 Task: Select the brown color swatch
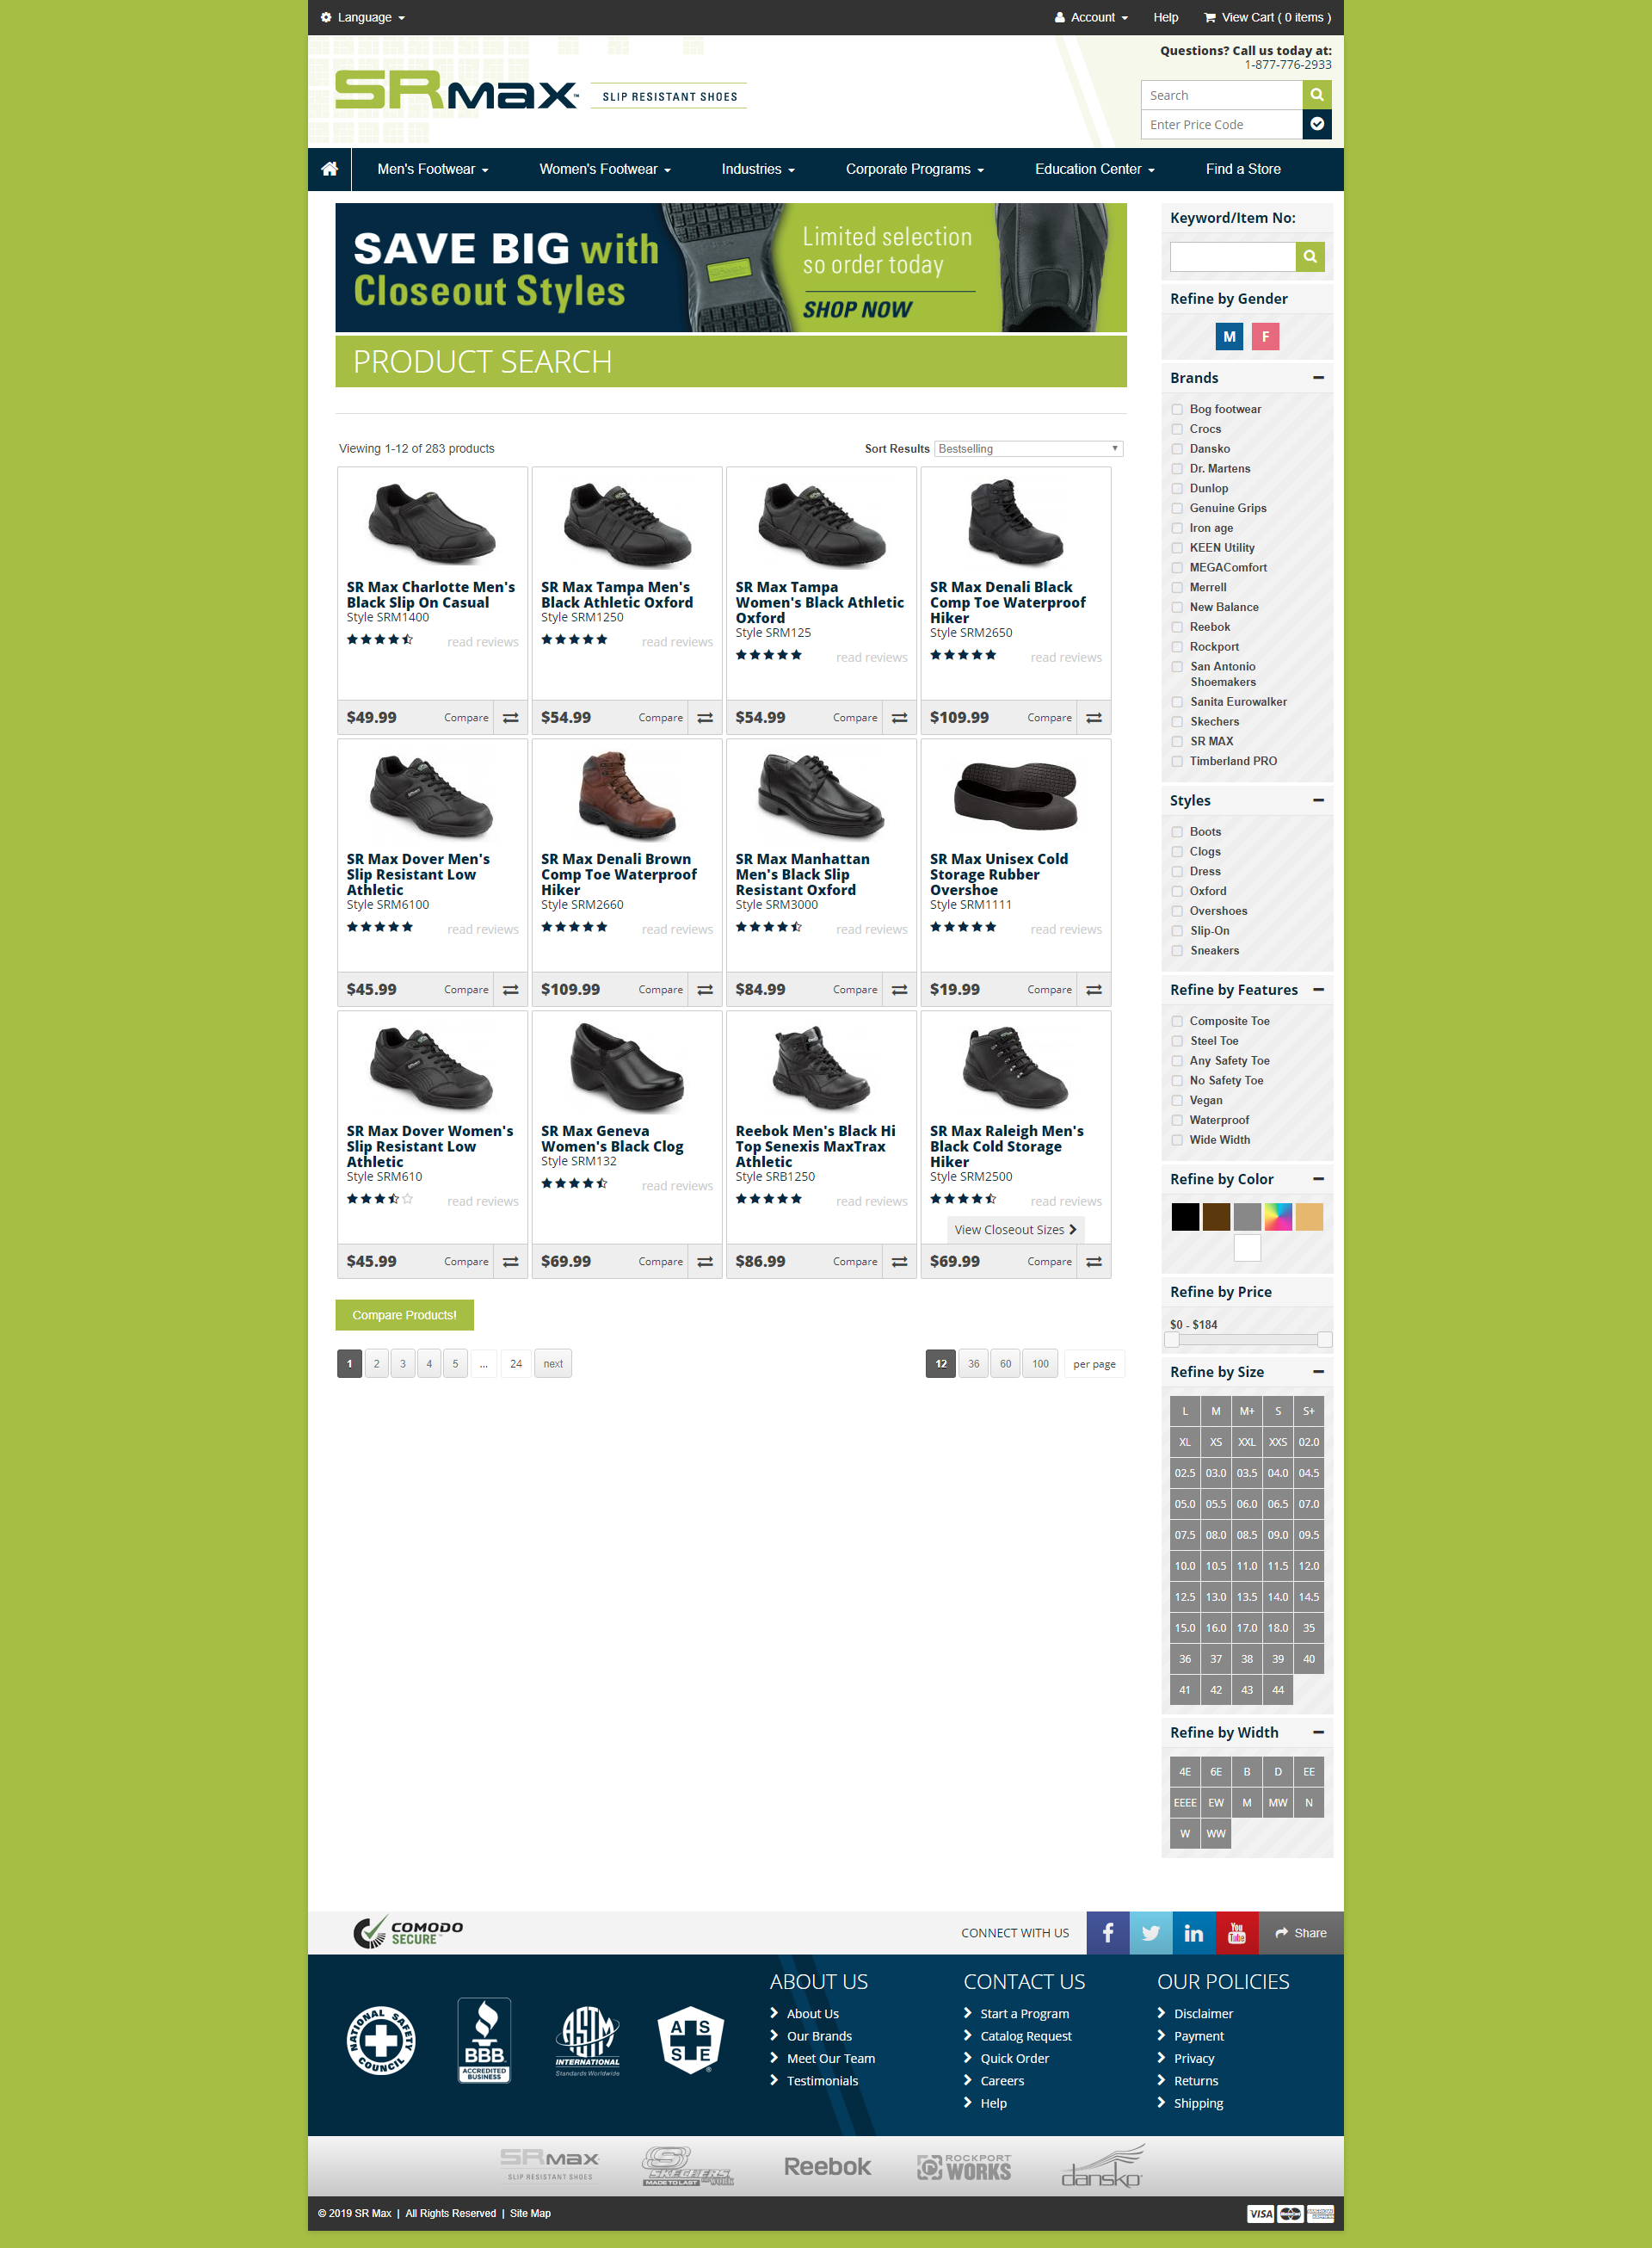pos(1216,1217)
